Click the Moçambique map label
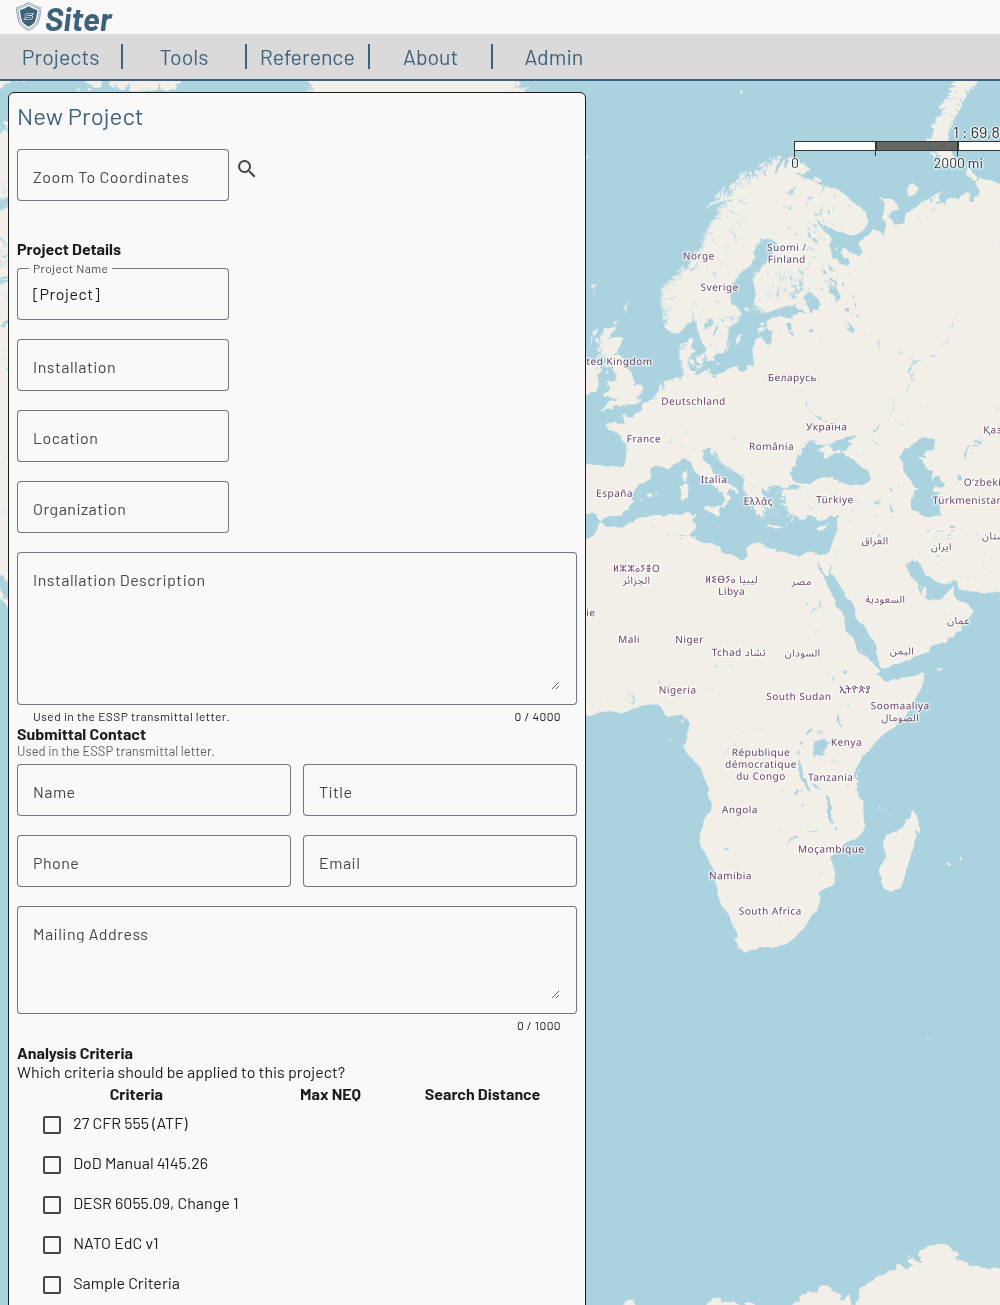Viewport: 1000px width, 1305px height. pos(831,849)
